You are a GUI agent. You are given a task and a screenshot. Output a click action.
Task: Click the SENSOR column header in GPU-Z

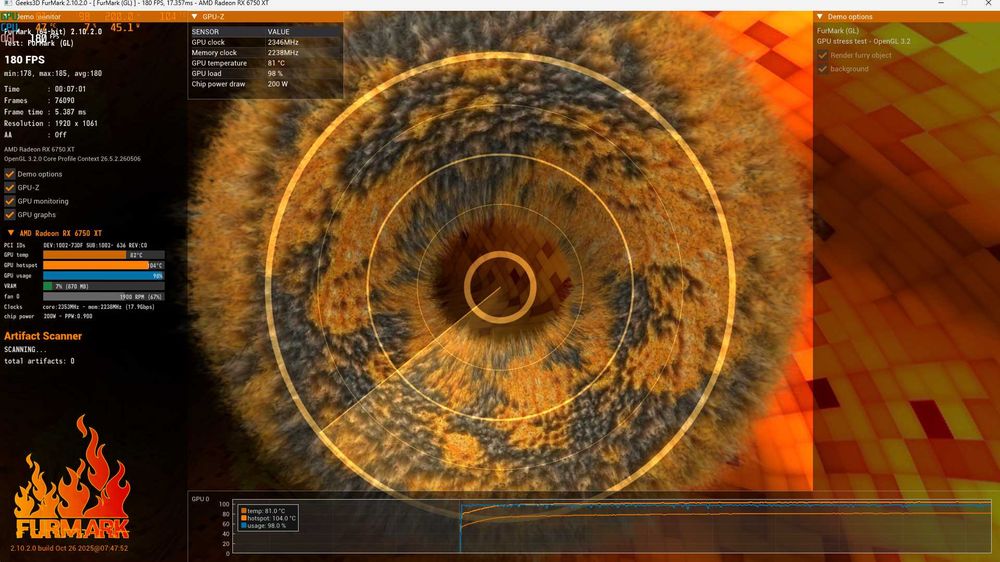pos(205,32)
